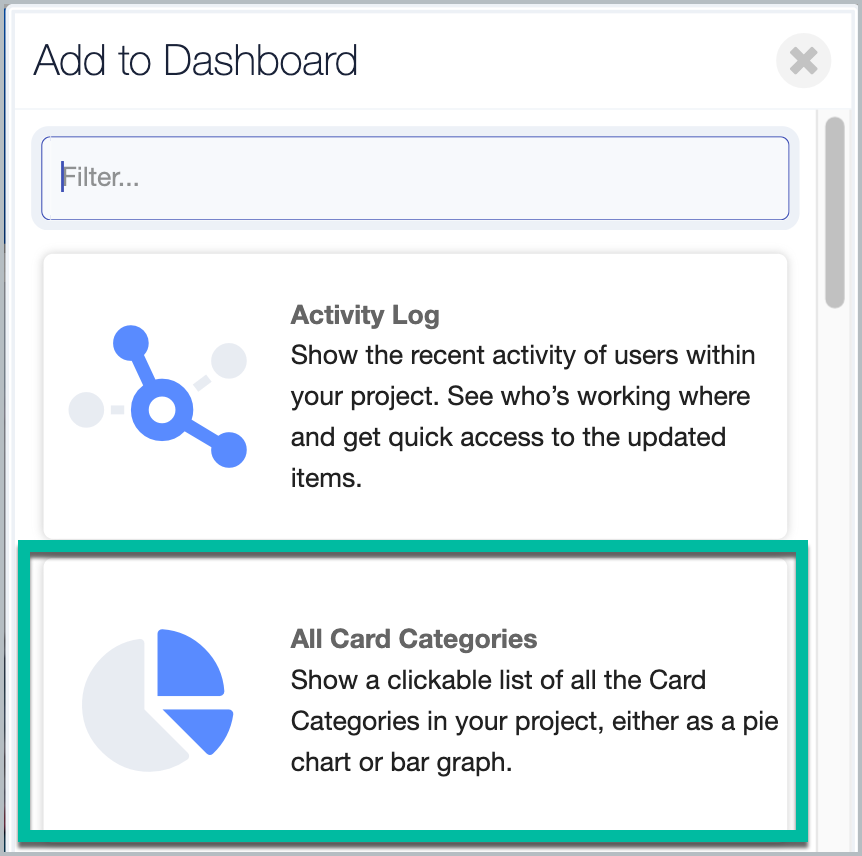Screen dimensions: 862x856
Task: Add the Activity Log widget via its description
Action: pos(522,416)
